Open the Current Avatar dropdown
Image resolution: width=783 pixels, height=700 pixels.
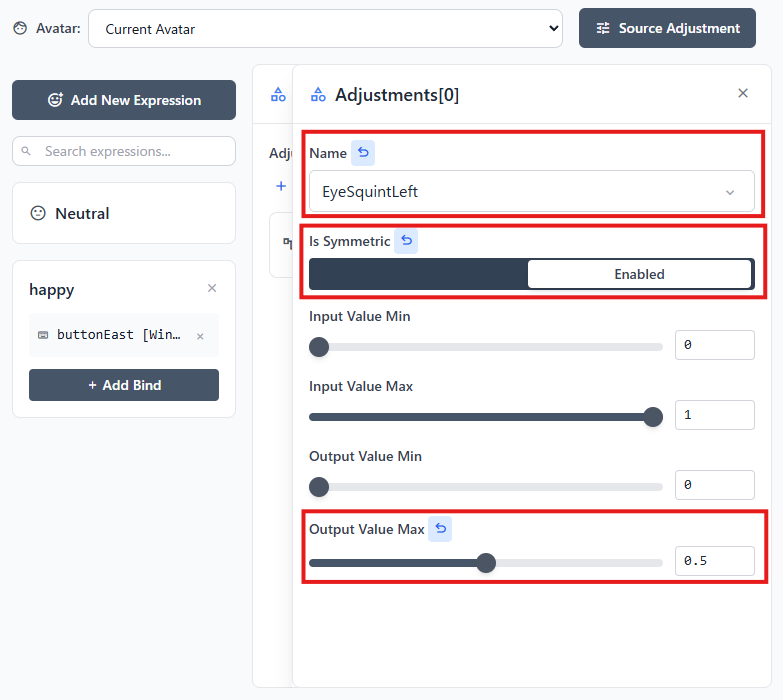coord(325,29)
